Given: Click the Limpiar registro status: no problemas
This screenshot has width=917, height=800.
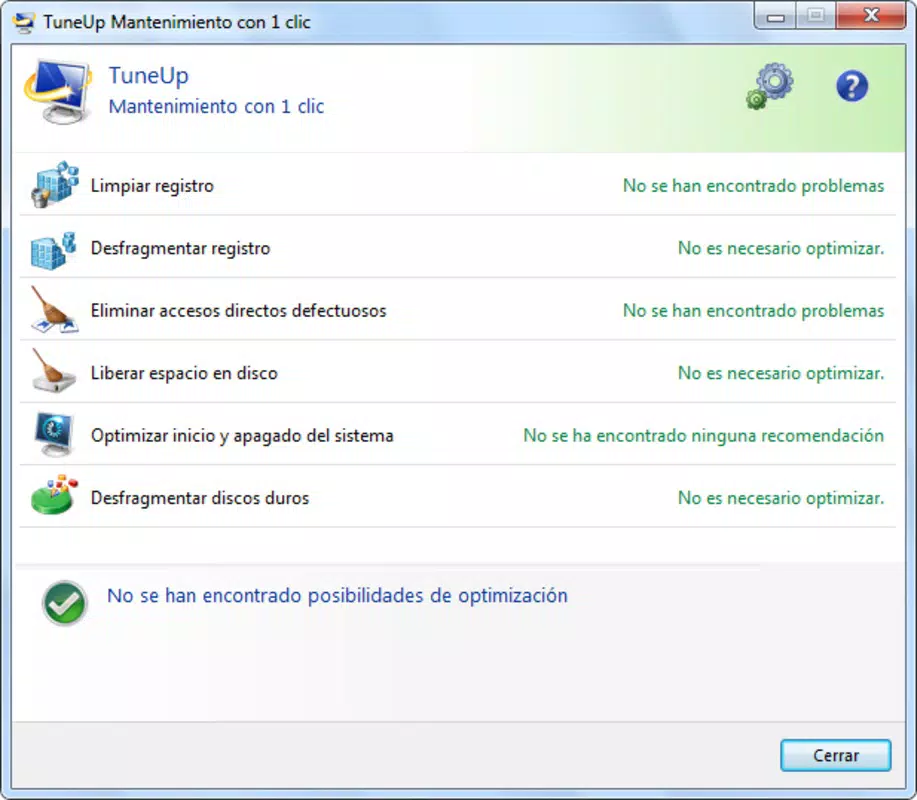Looking at the screenshot, I should 753,186.
